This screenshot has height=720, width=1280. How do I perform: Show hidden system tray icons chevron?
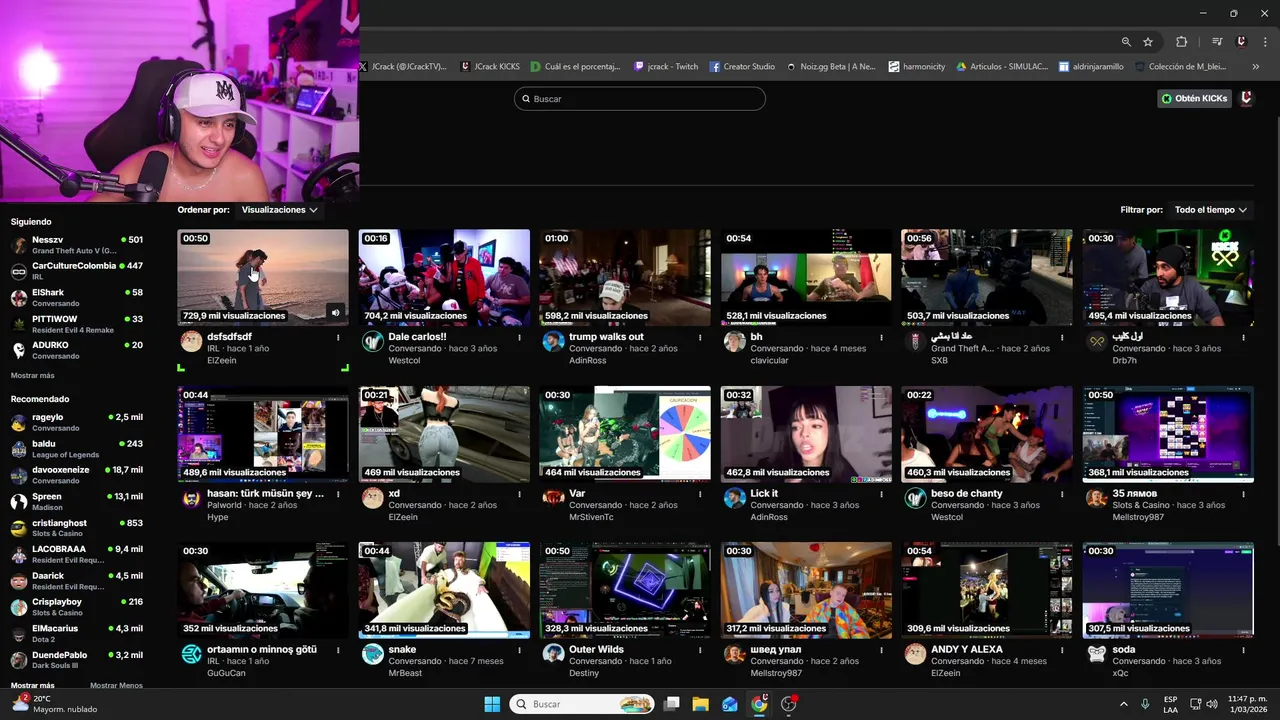click(x=1123, y=704)
